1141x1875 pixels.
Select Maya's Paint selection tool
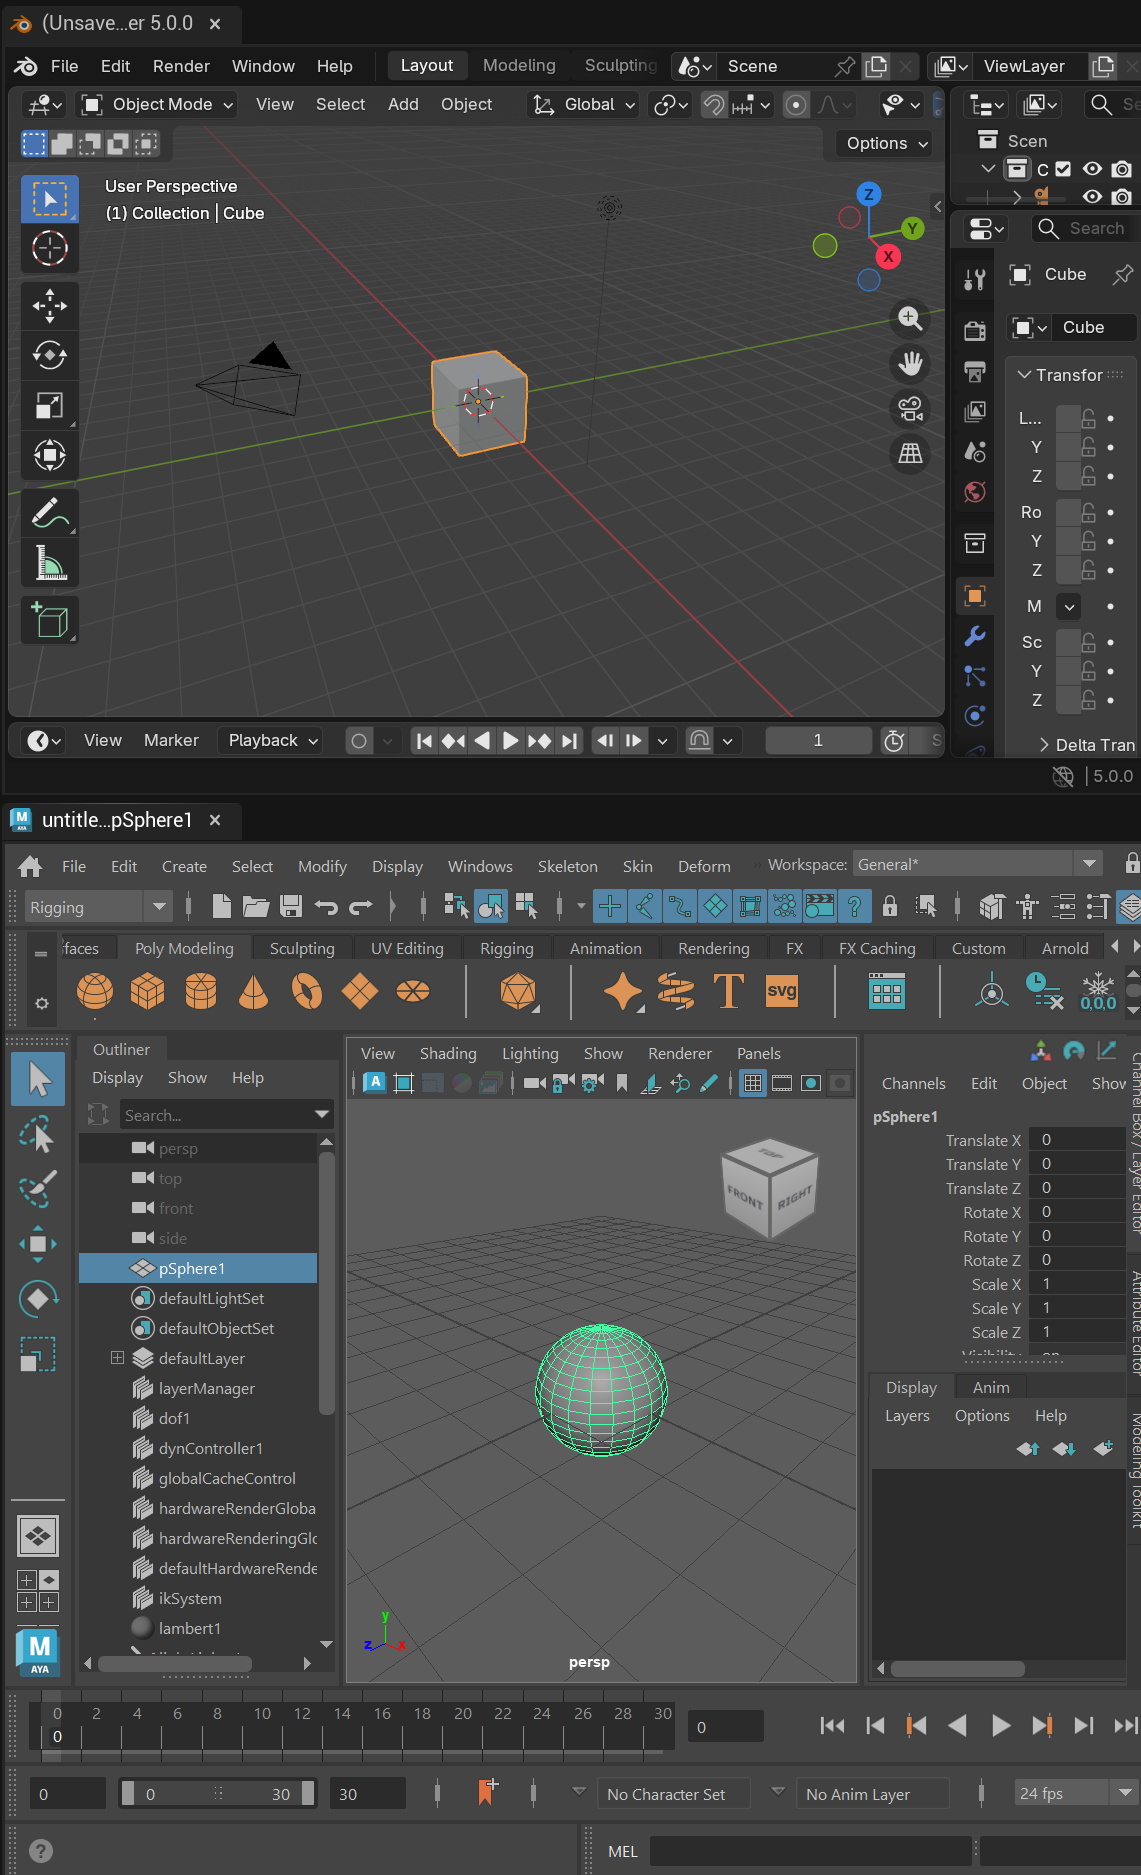tap(38, 1189)
